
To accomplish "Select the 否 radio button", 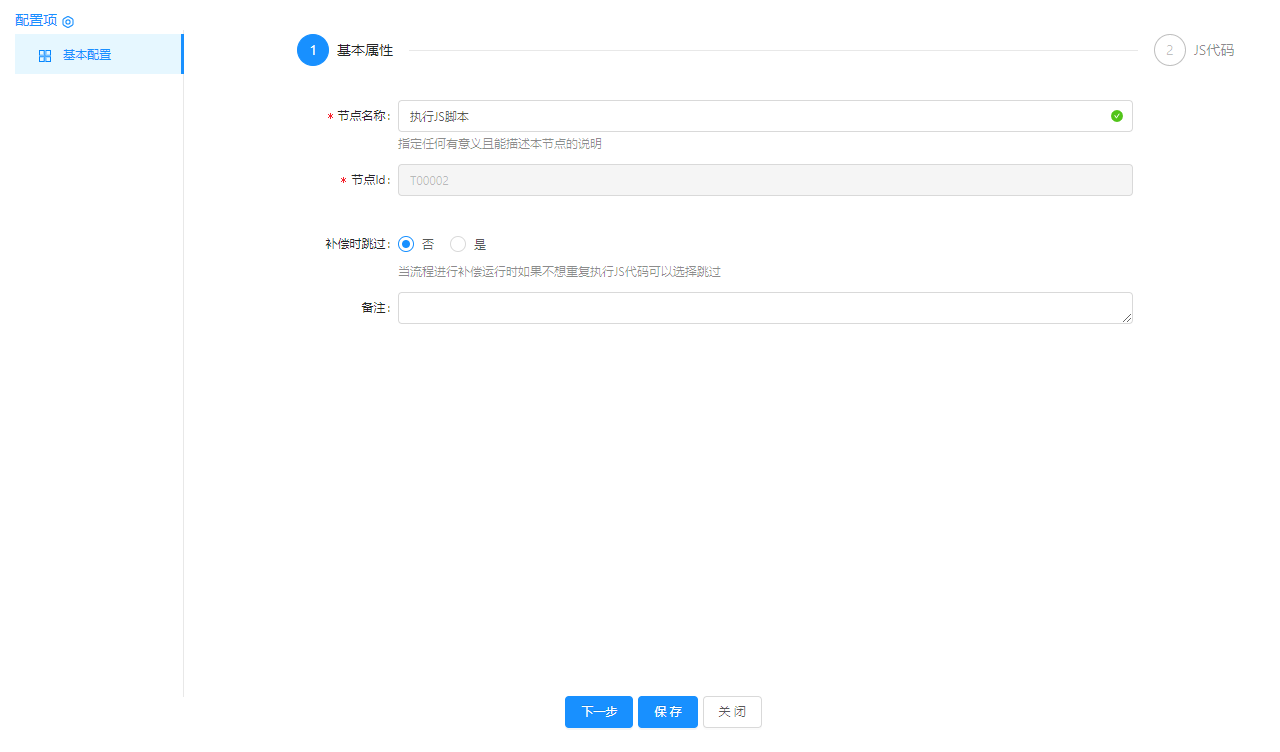I will (406, 244).
